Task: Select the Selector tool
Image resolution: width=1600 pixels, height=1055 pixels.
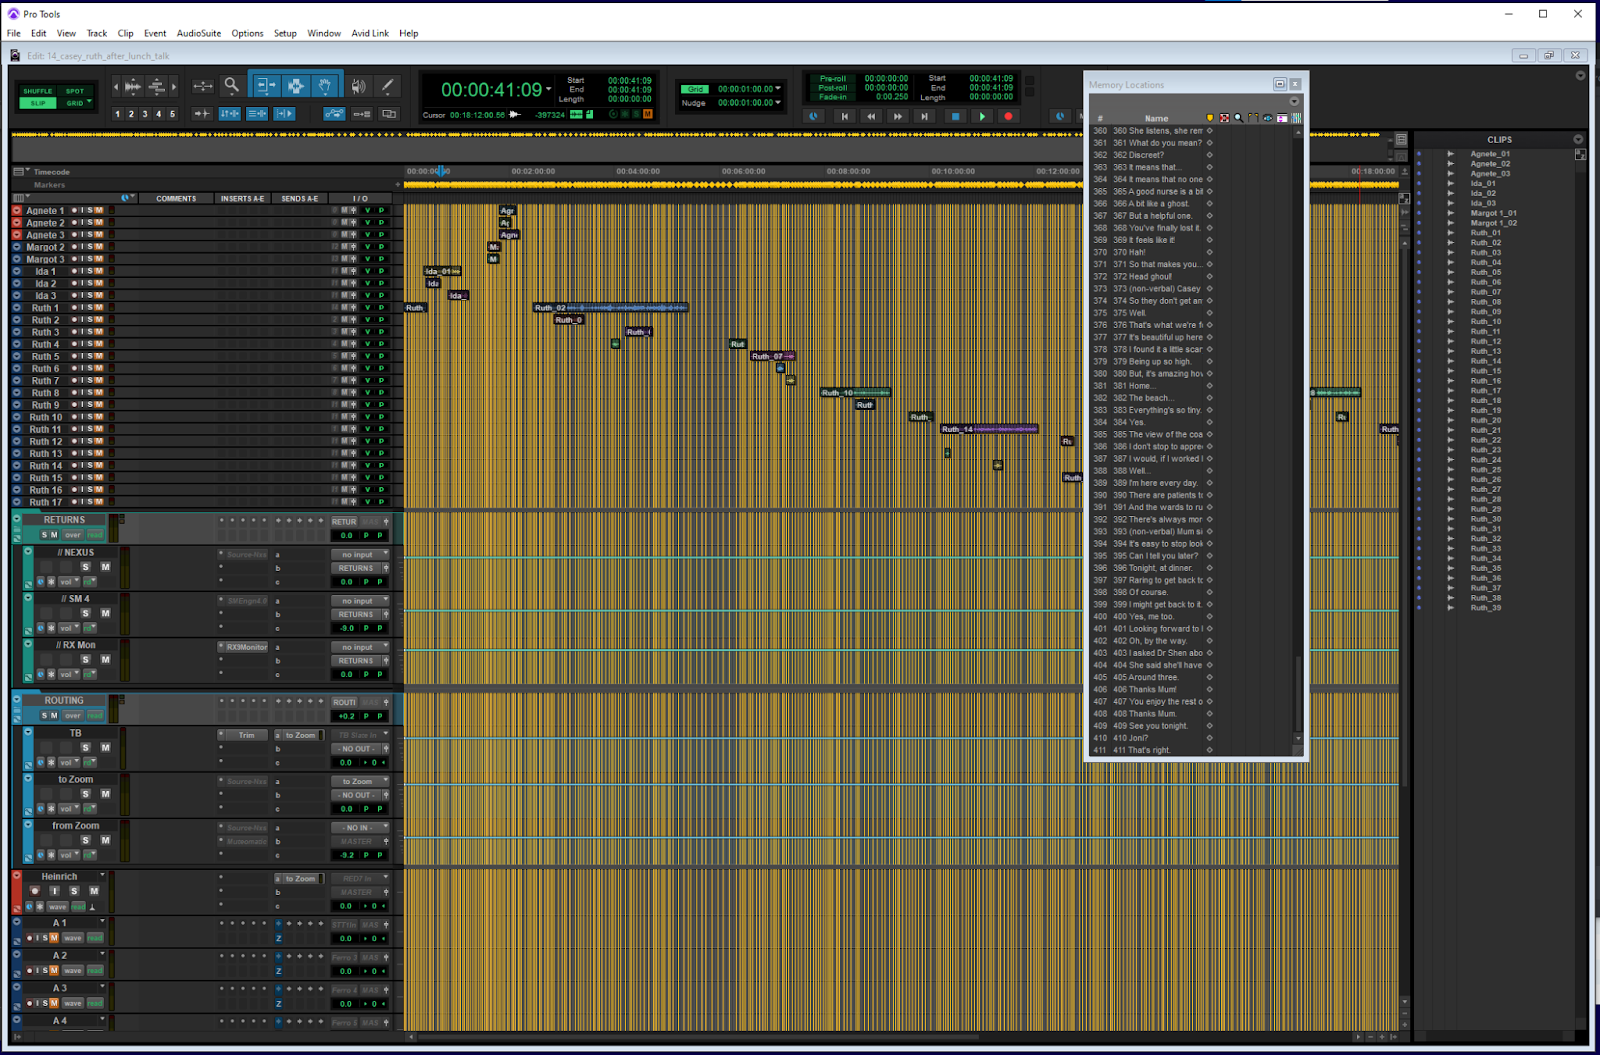Action: click(295, 86)
